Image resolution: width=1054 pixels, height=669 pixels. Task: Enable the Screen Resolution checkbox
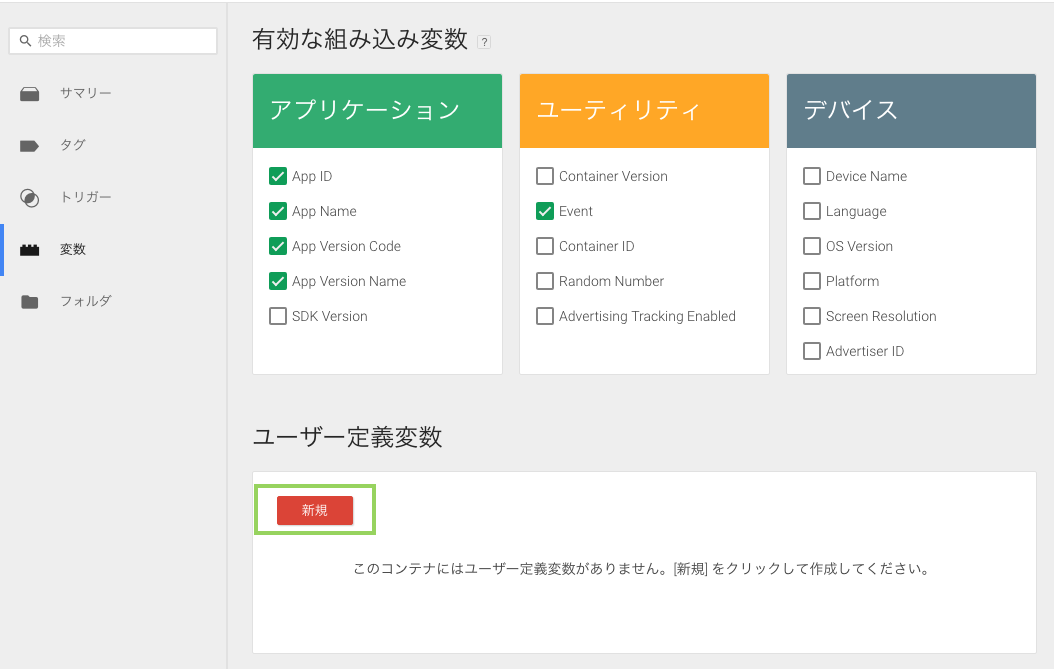812,316
